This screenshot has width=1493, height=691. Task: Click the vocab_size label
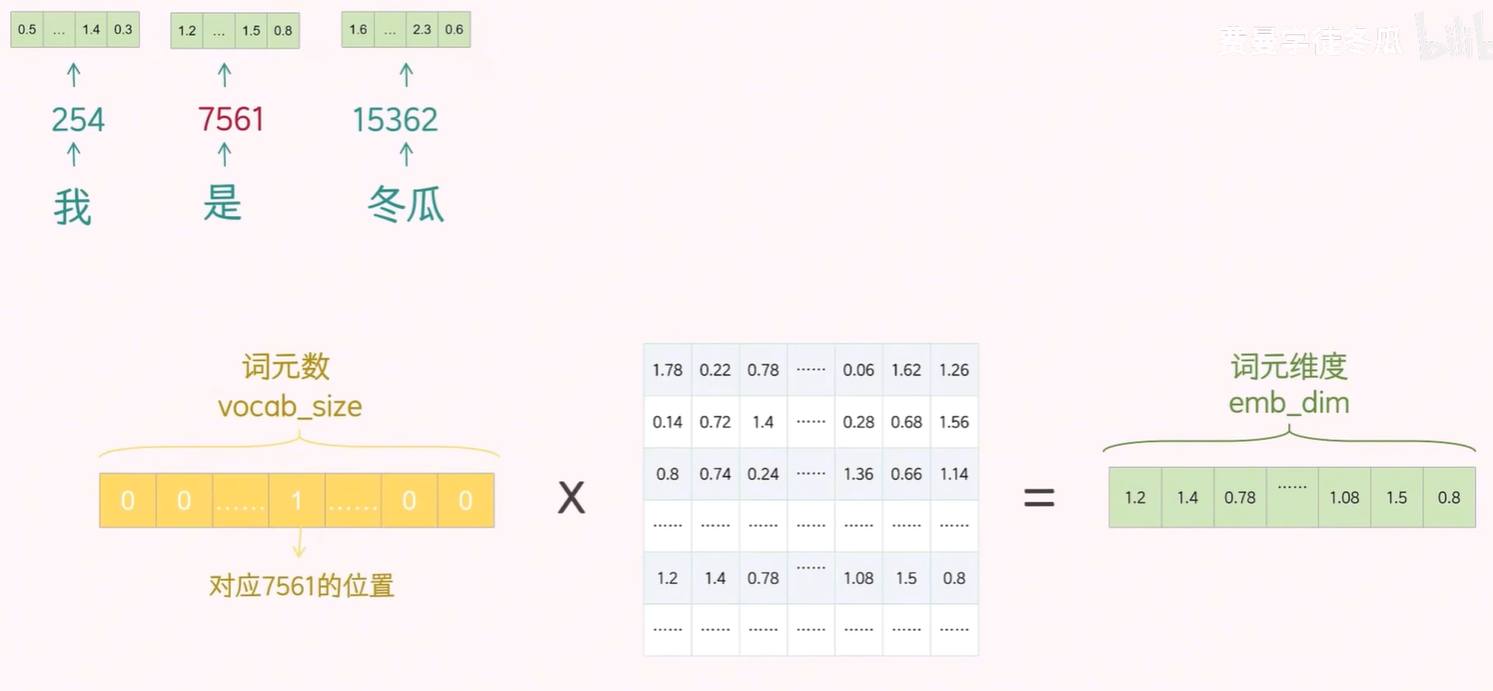(x=290, y=407)
